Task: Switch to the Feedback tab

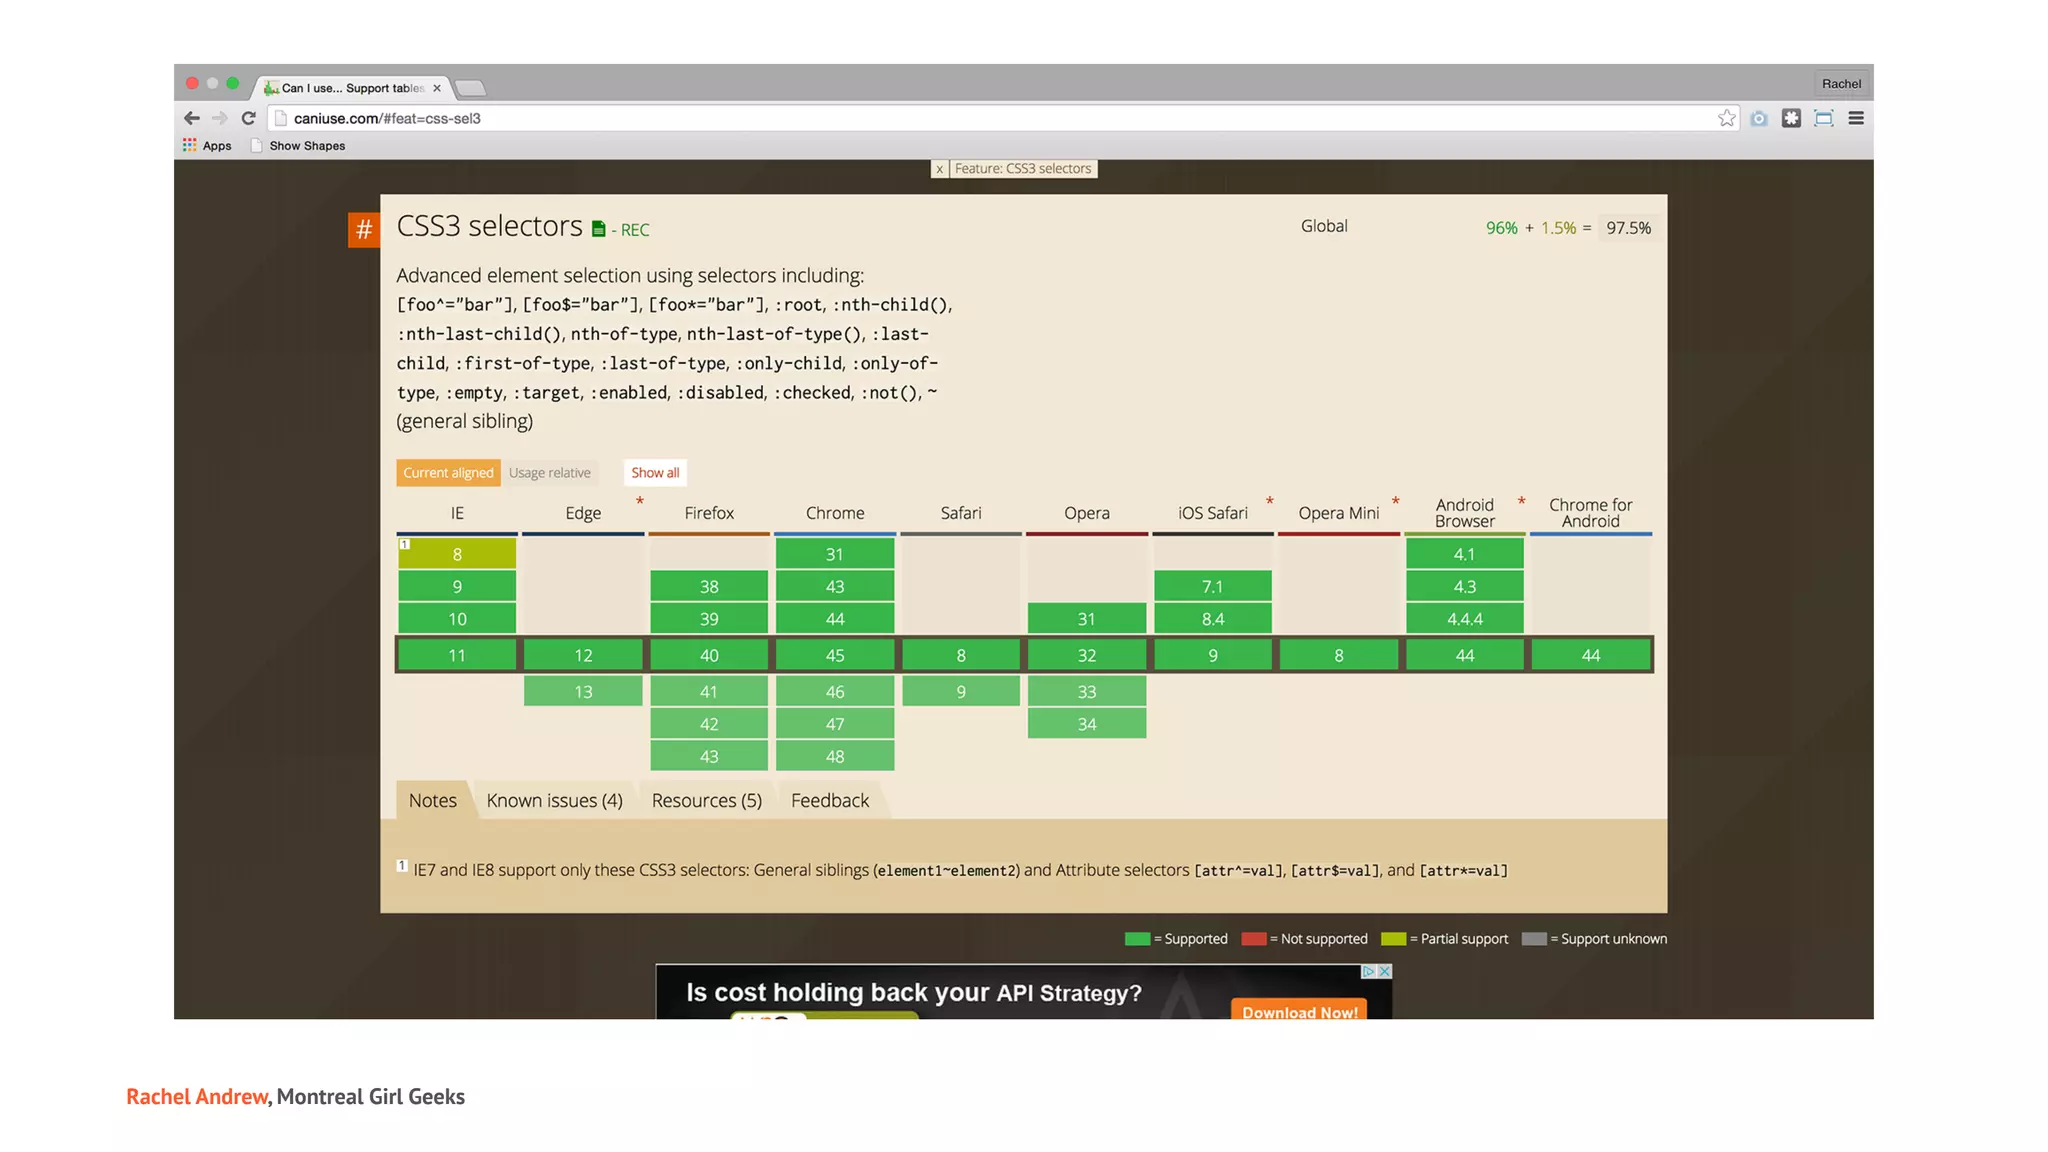Action: [x=829, y=801]
